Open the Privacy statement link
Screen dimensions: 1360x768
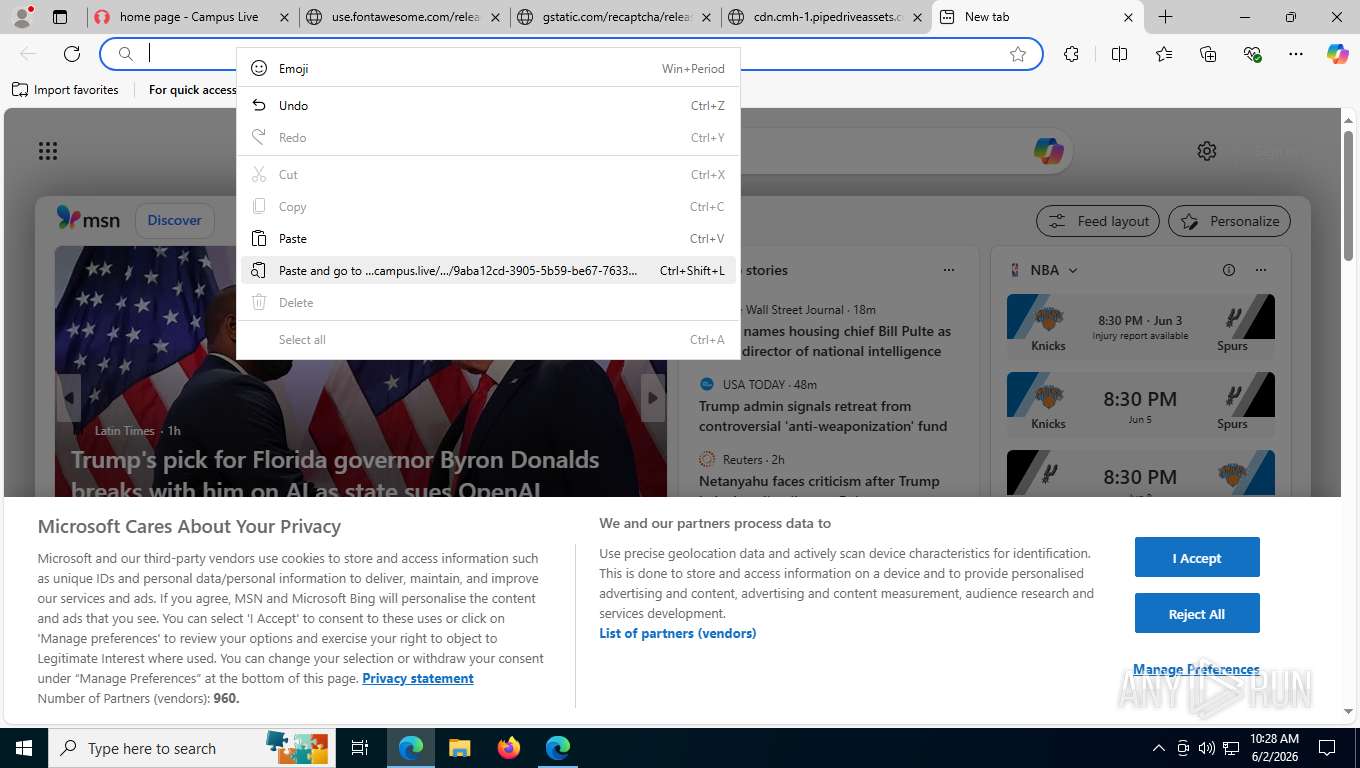coord(418,678)
